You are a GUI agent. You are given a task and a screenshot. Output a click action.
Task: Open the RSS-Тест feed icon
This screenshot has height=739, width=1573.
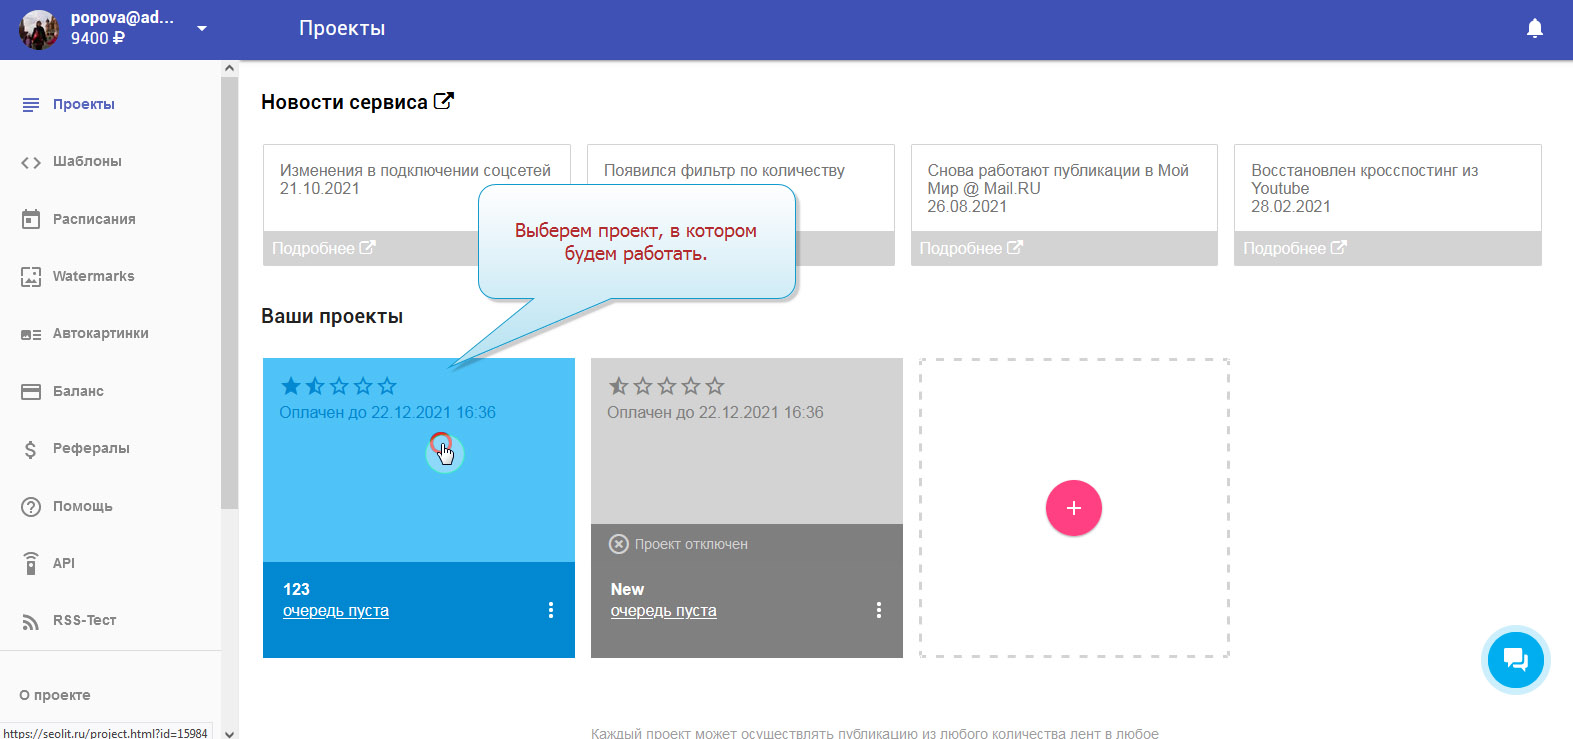click(x=31, y=621)
